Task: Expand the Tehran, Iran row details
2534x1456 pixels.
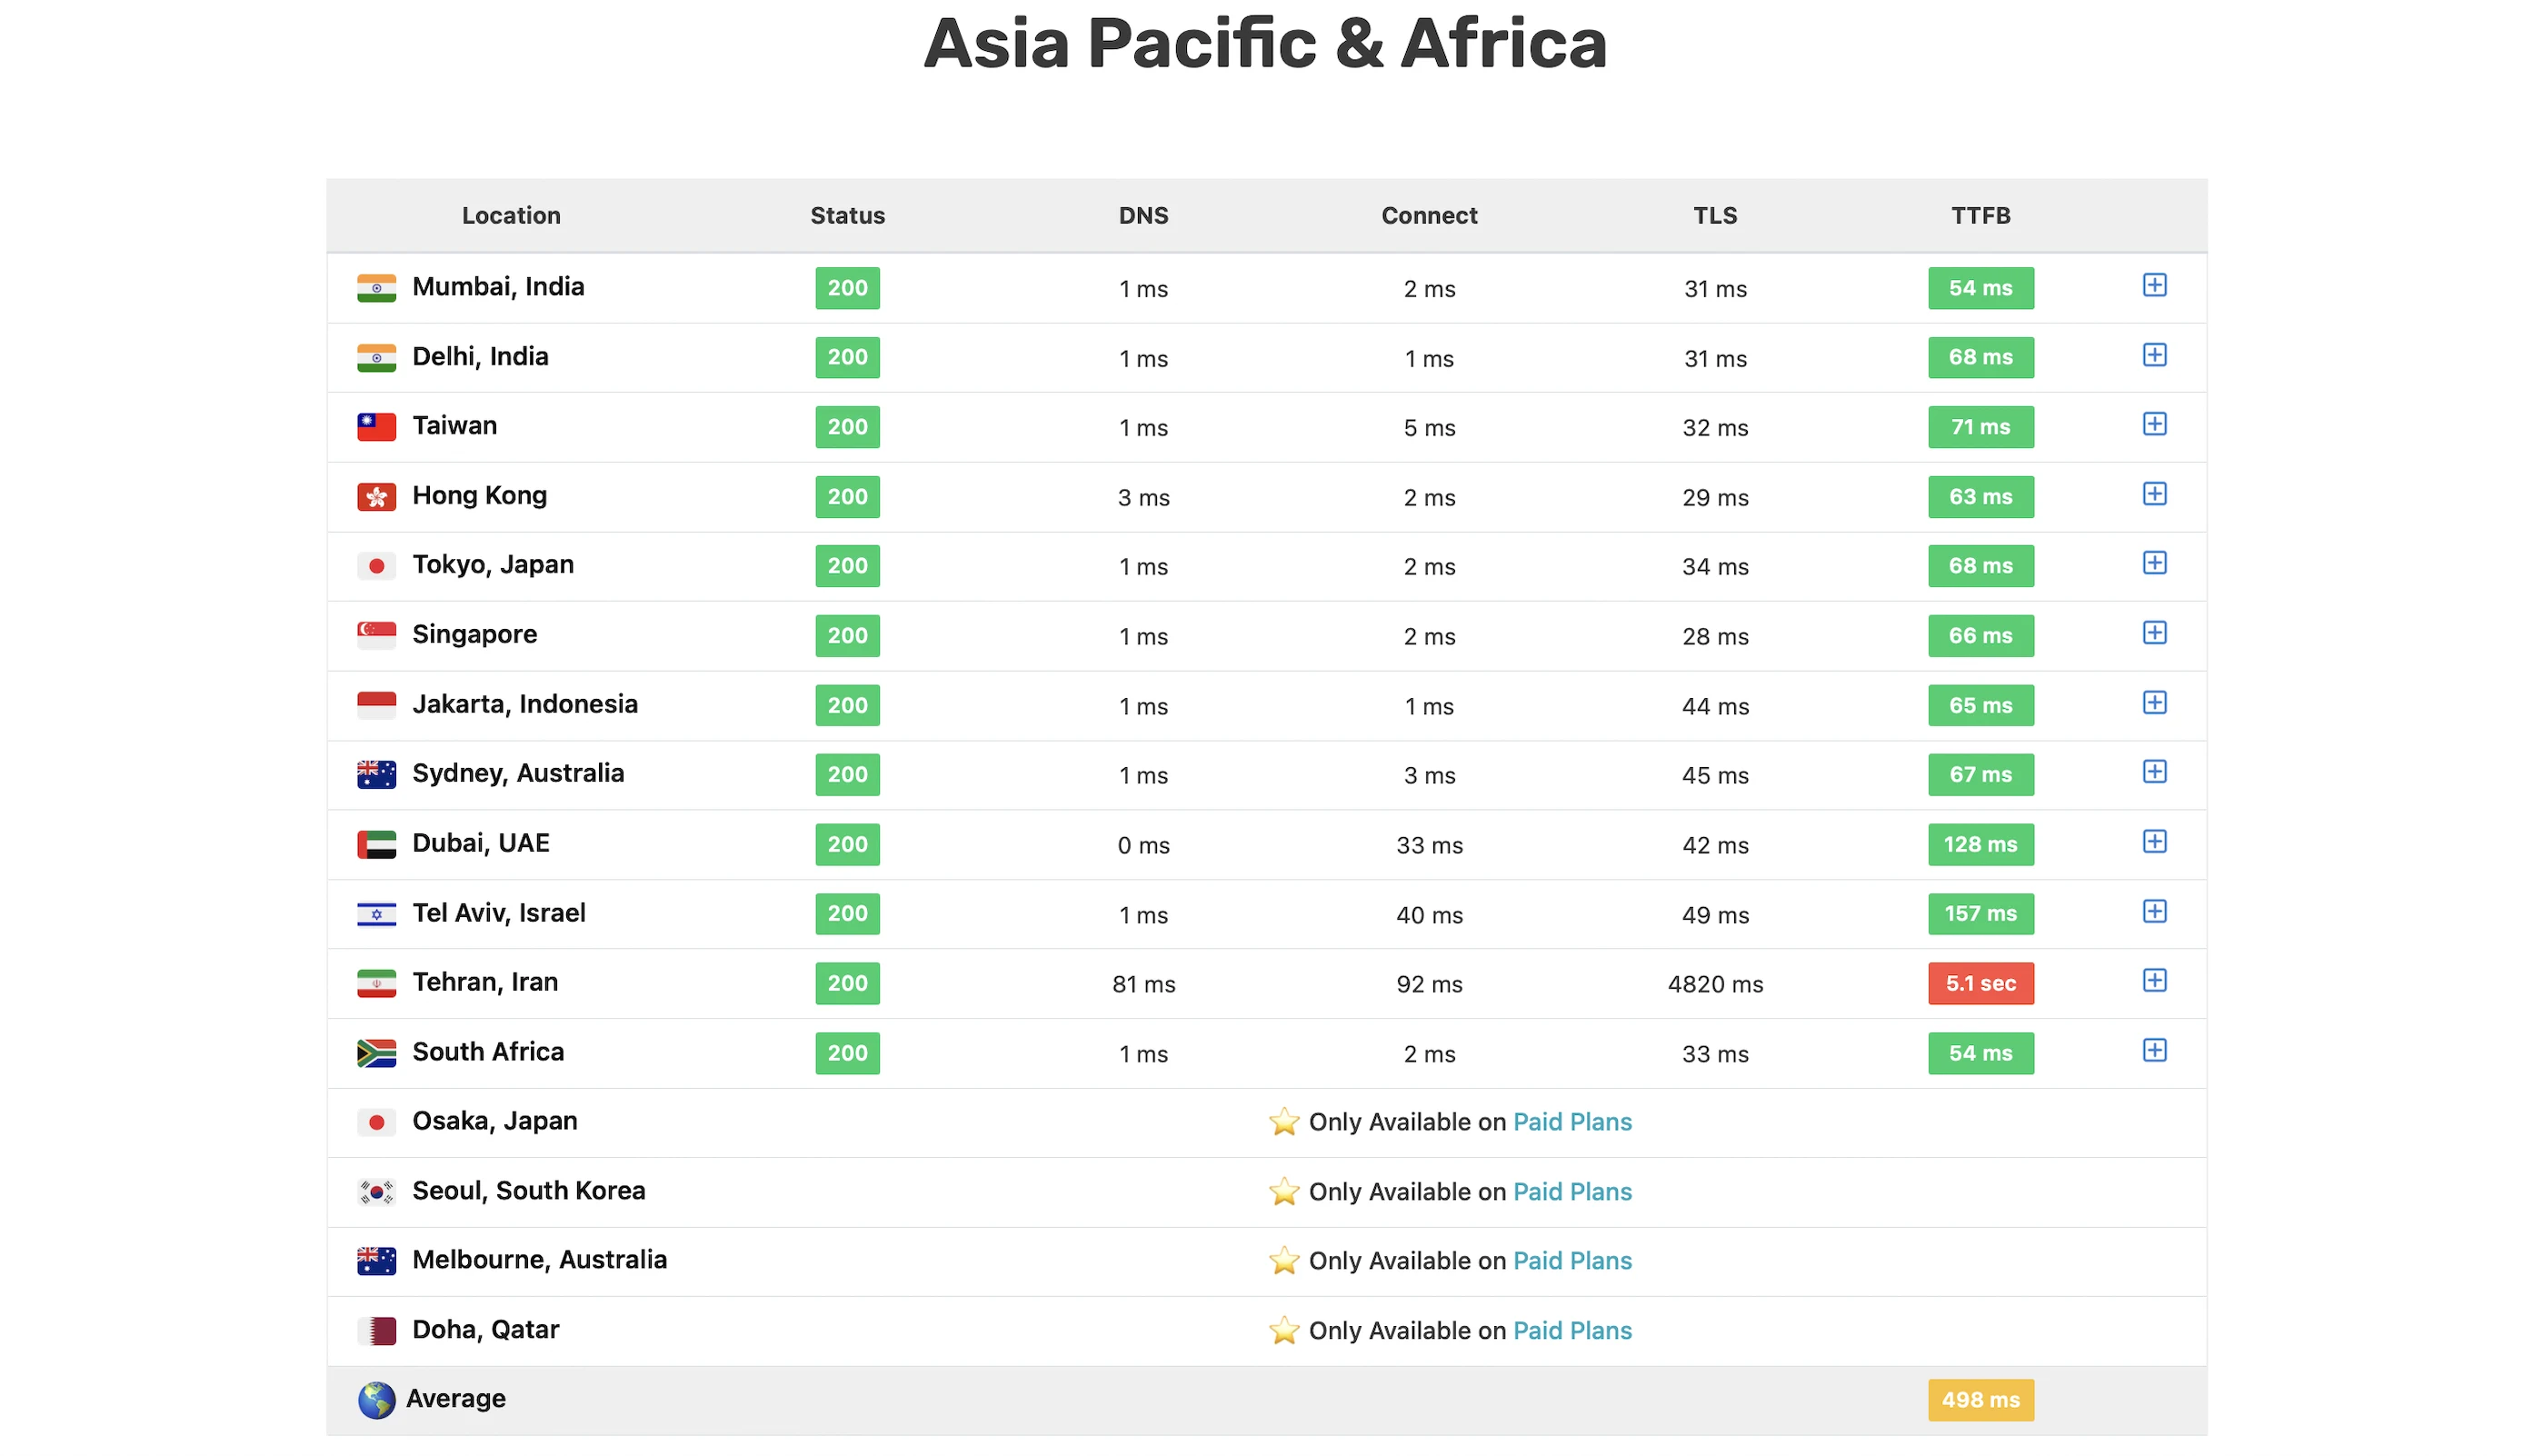Action: [2154, 980]
